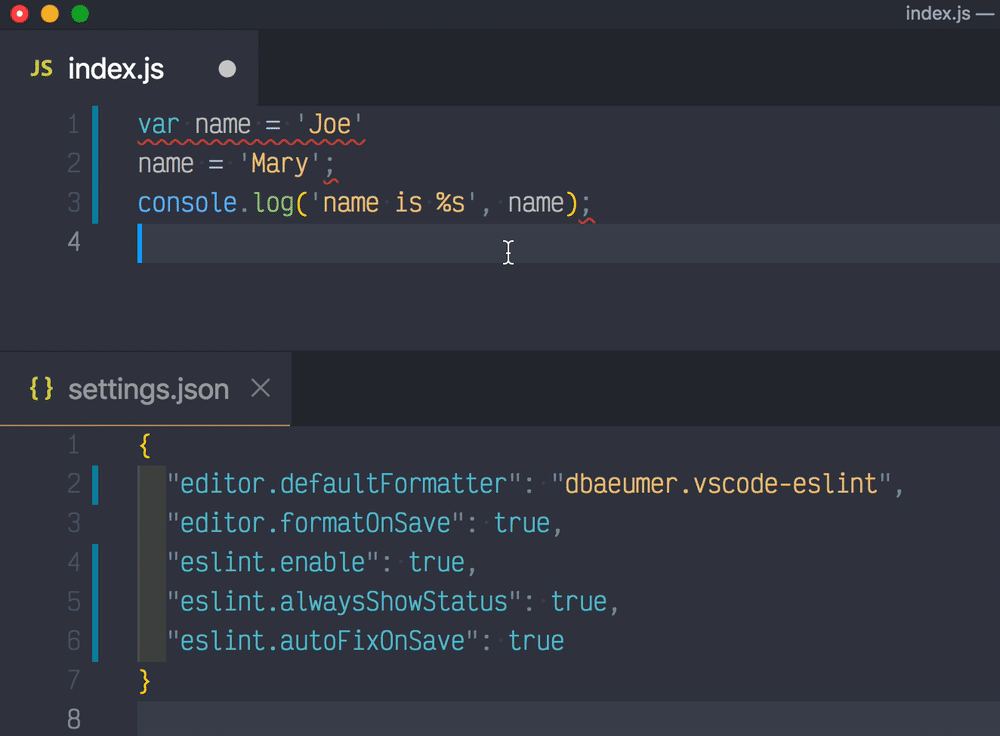The image size is (1000, 736).
Task: Click the red traffic-light button
Action: [18, 15]
